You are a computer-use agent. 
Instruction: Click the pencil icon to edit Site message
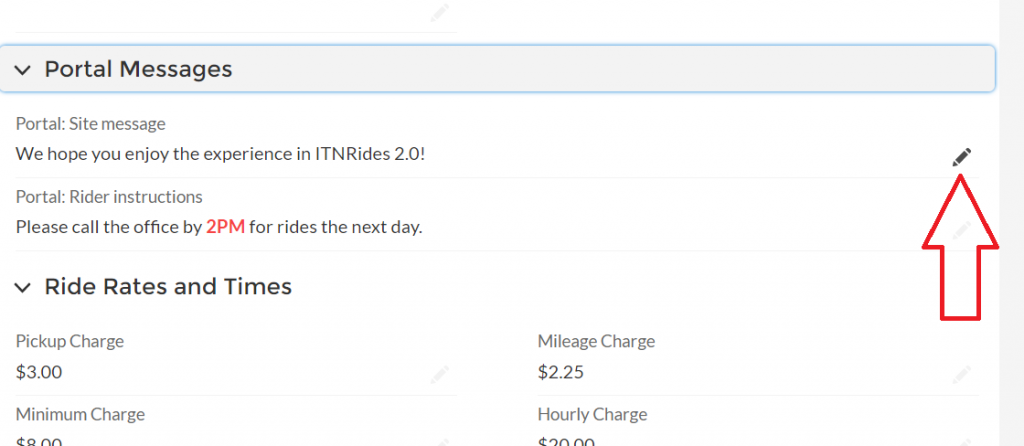coord(961,157)
